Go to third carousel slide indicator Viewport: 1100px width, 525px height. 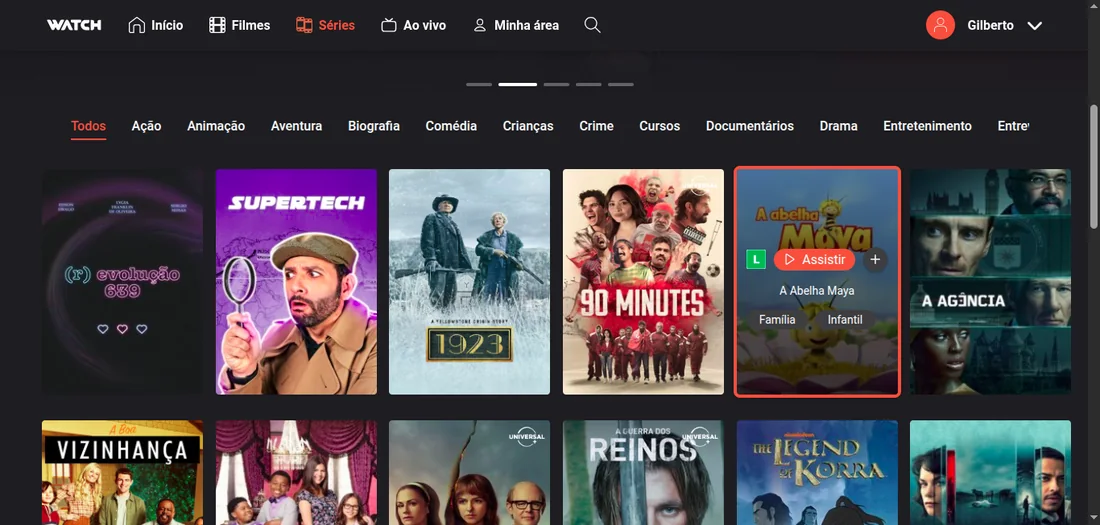coord(556,84)
